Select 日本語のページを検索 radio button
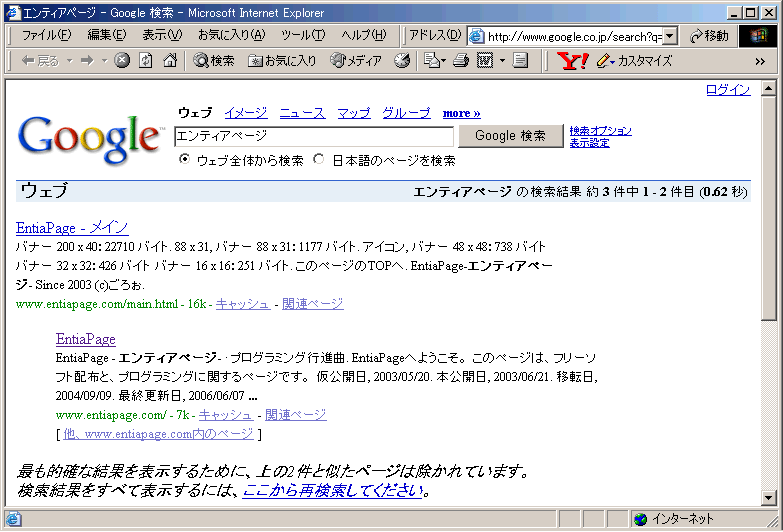This screenshot has width=783, height=532. coord(318,159)
